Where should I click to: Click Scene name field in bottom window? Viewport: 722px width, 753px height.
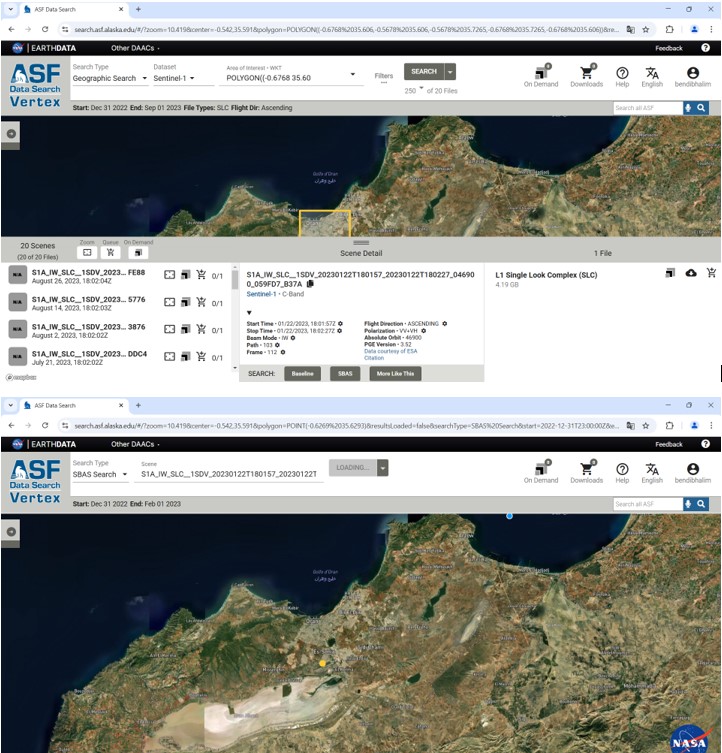pos(229,474)
